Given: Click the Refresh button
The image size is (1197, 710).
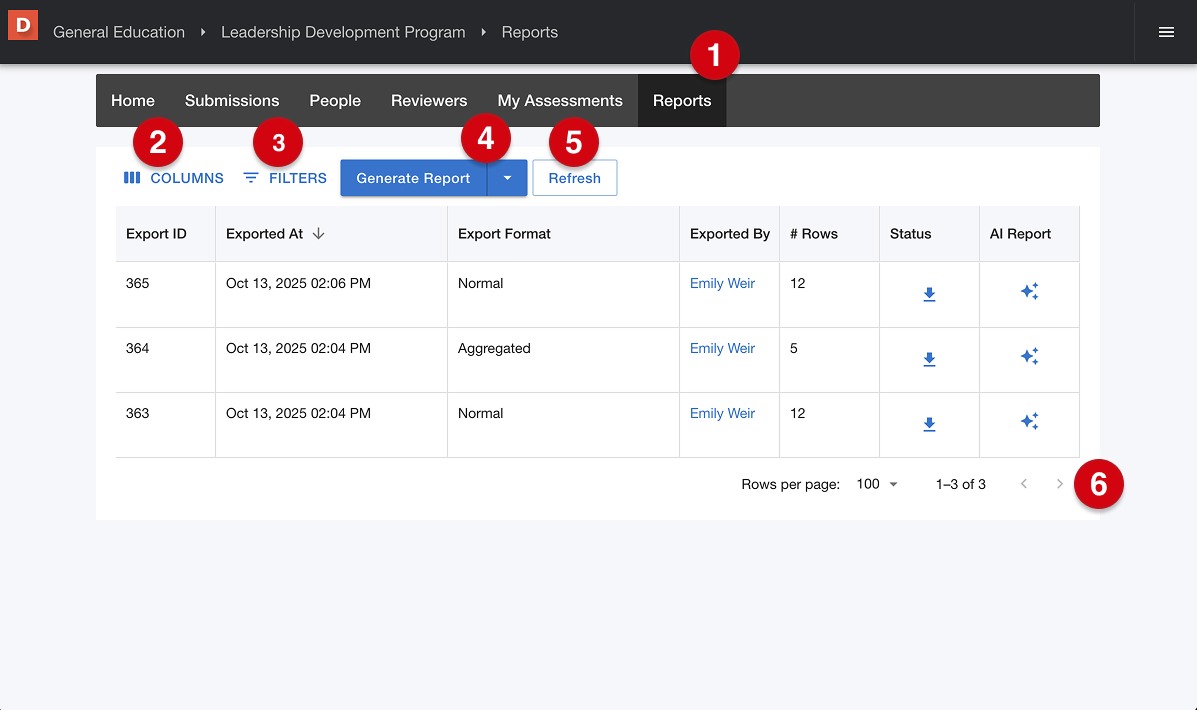Looking at the screenshot, I should (x=575, y=178).
